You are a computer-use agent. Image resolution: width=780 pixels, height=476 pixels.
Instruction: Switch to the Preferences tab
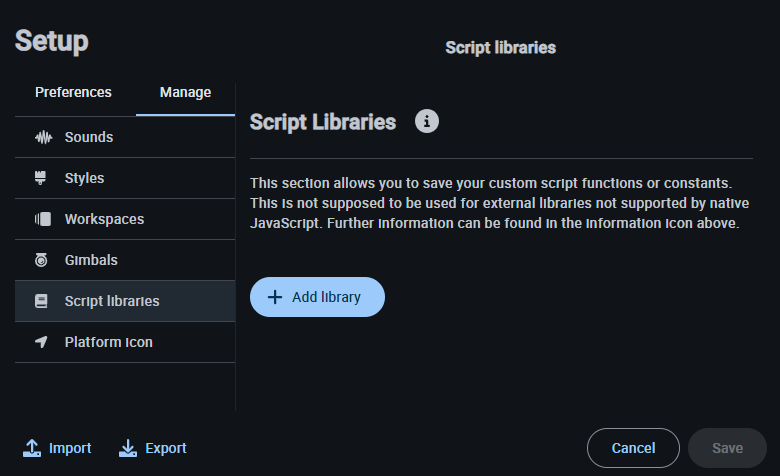pos(73,92)
